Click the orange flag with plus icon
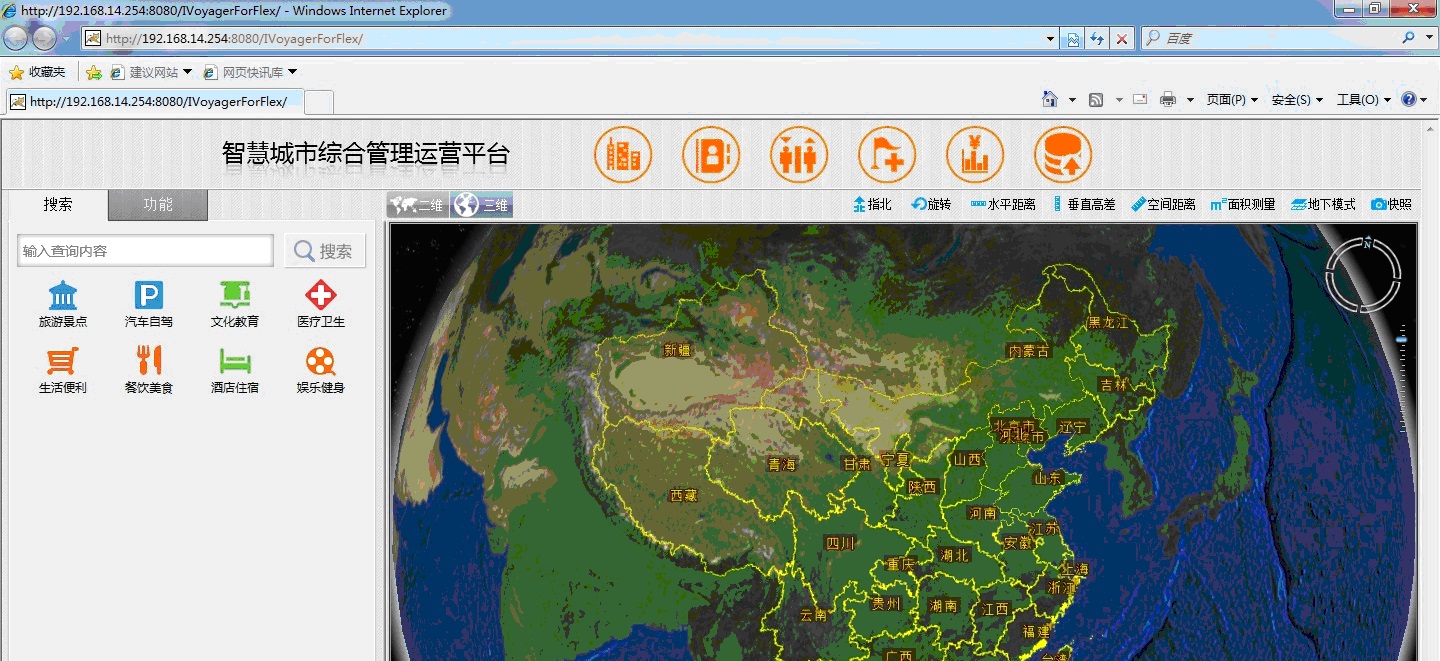Image resolution: width=1440 pixels, height=661 pixels. point(887,155)
